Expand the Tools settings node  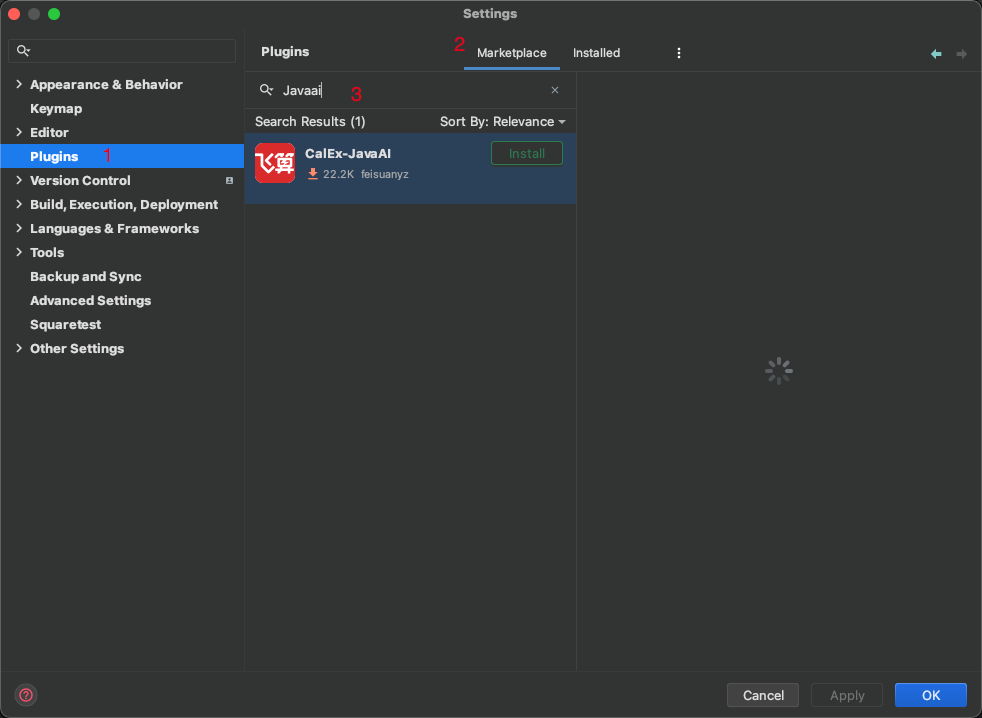(x=19, y=252)
